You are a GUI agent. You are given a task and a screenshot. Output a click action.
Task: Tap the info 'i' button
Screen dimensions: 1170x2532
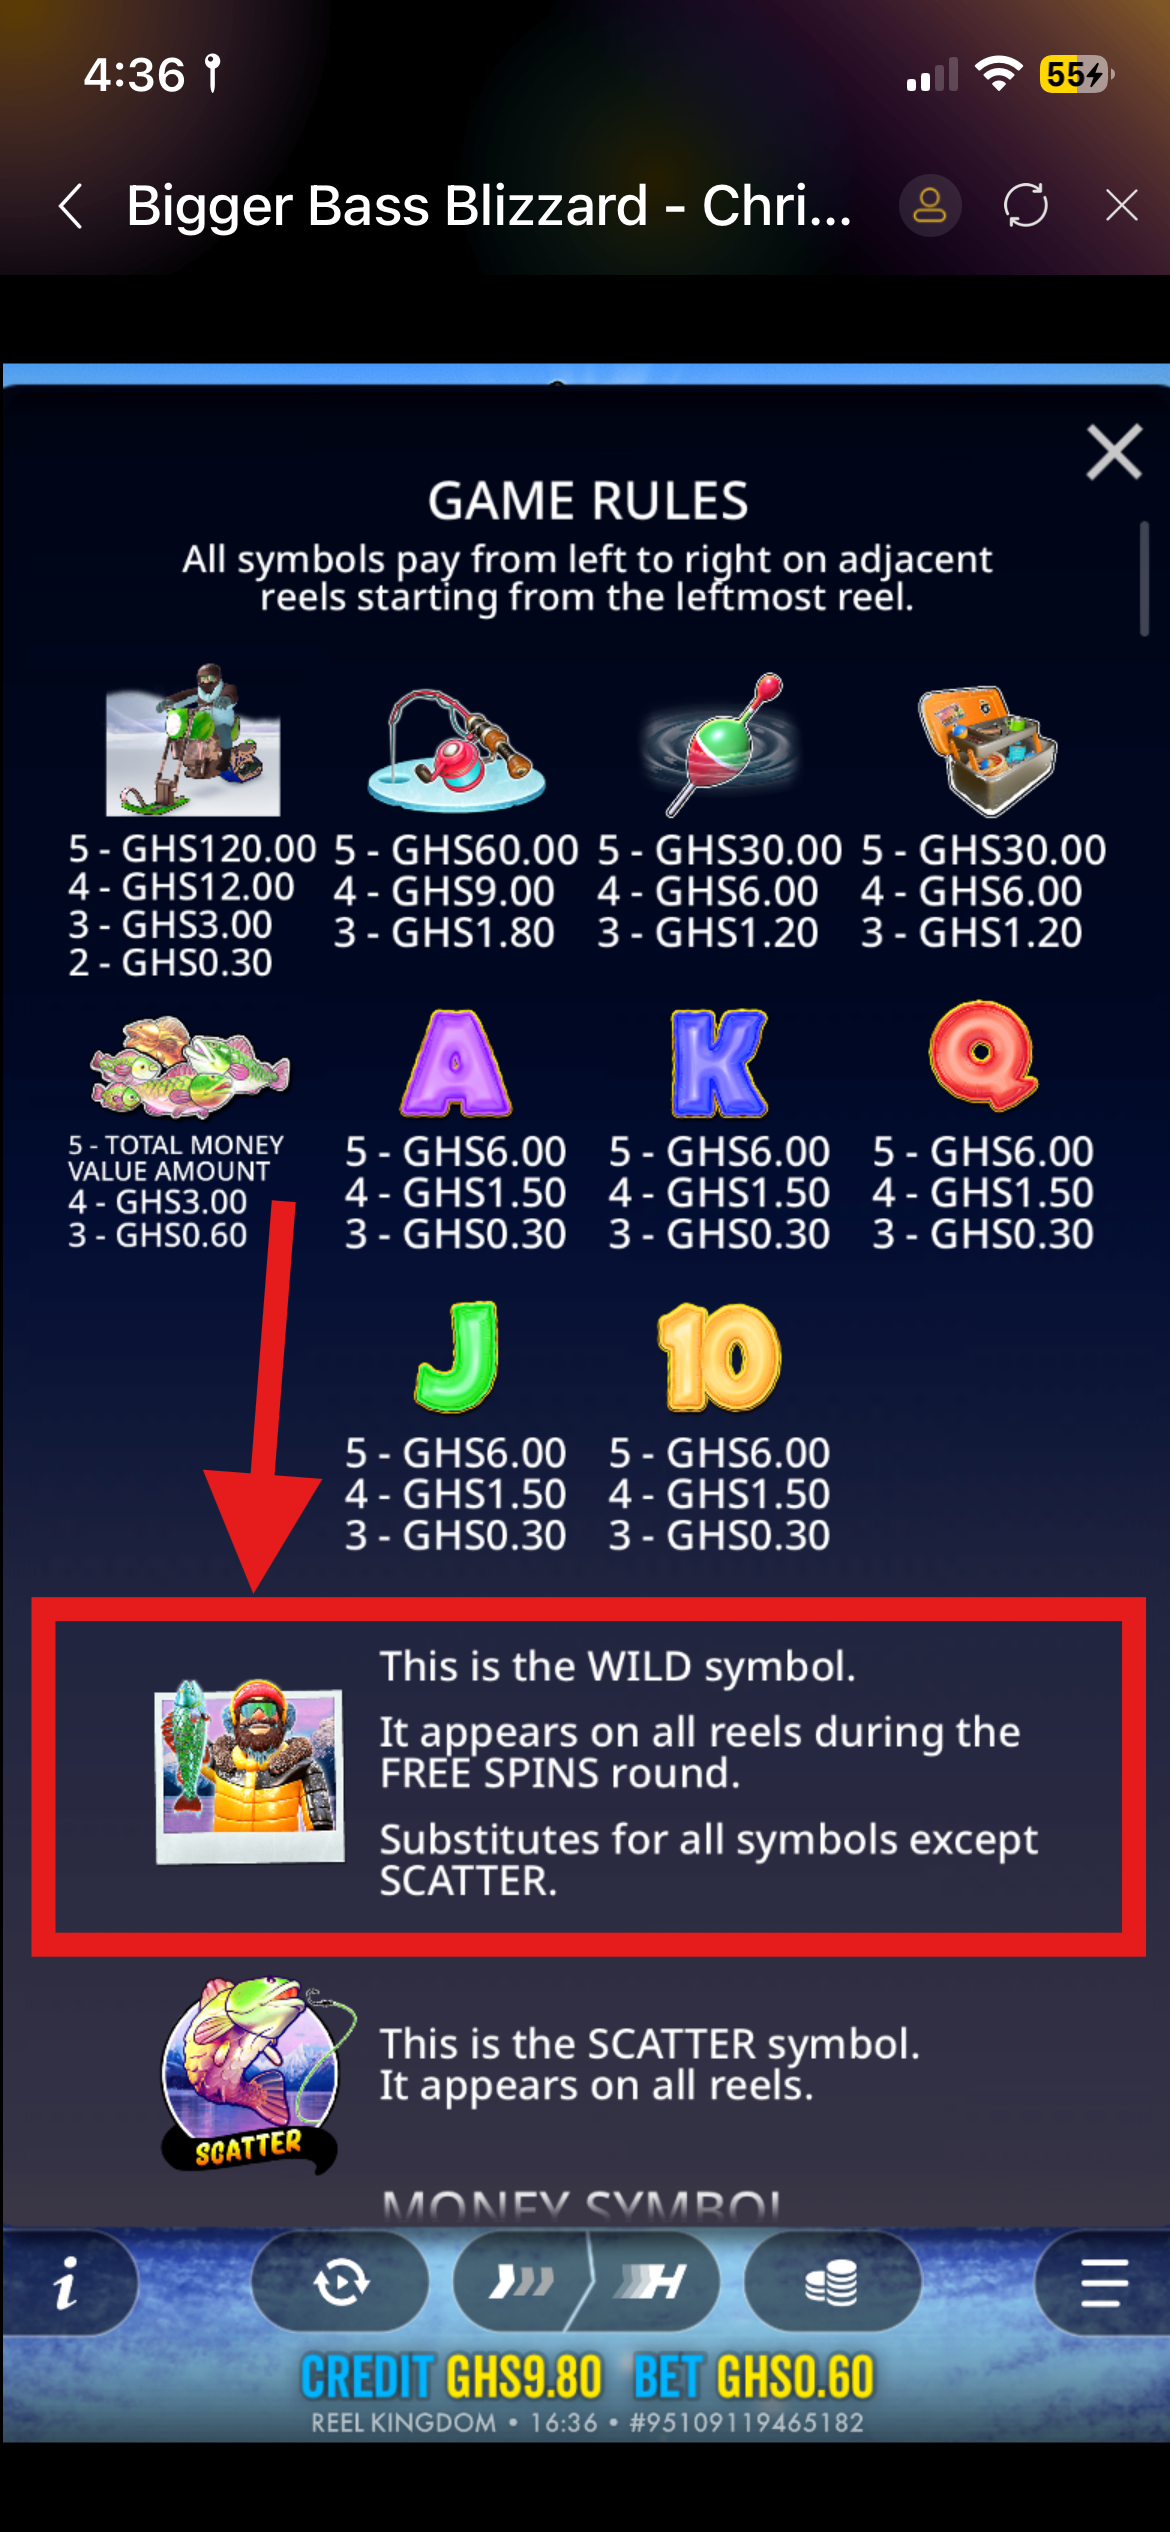click(x=66, y=2284)
